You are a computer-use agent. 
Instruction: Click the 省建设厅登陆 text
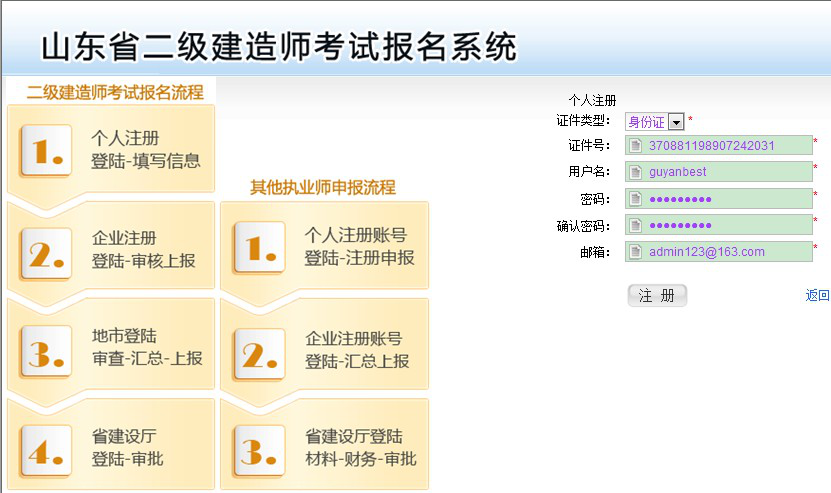(x=354, y=436)
